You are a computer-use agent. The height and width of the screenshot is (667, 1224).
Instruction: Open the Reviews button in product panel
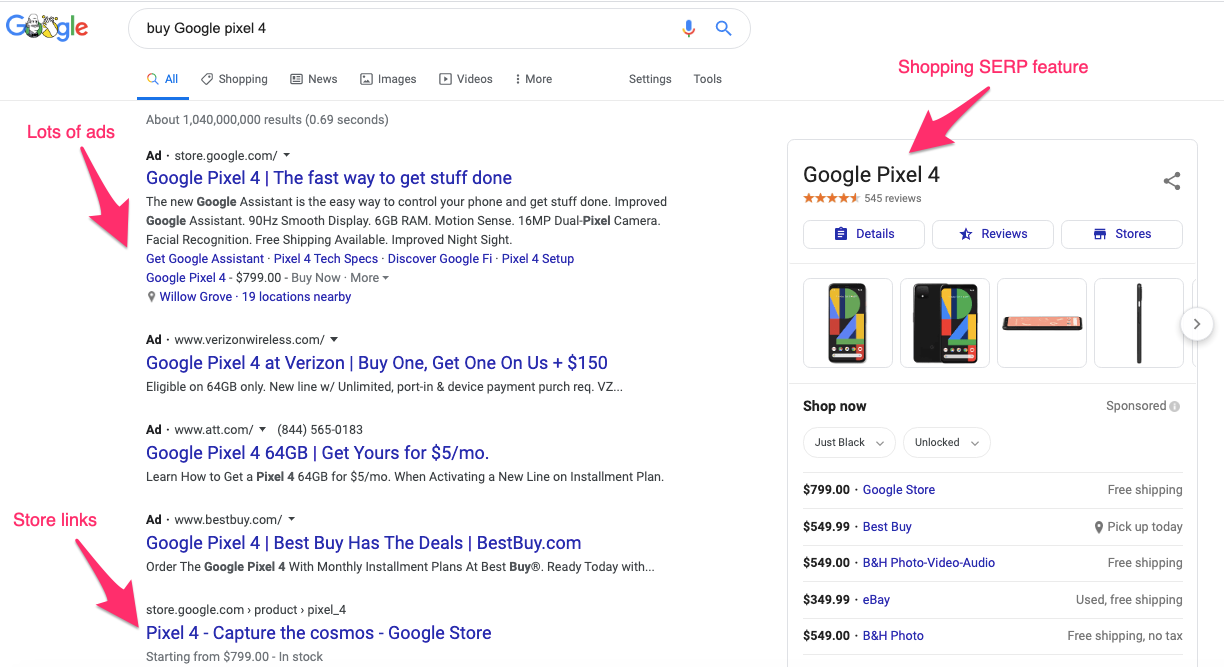click(992, 234)
